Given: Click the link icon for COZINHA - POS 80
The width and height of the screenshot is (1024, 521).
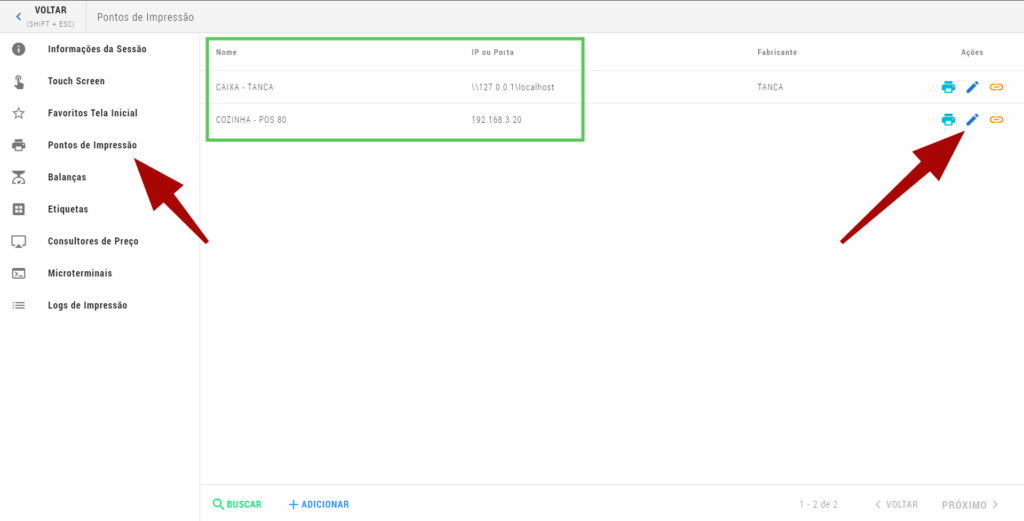Looking at the screenshot, I should click(996, 120).
